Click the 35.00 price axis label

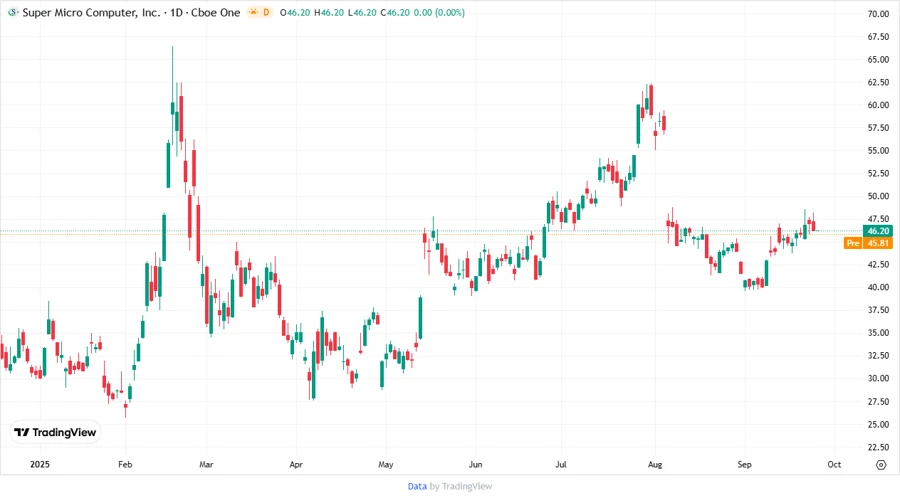(878, 333)
